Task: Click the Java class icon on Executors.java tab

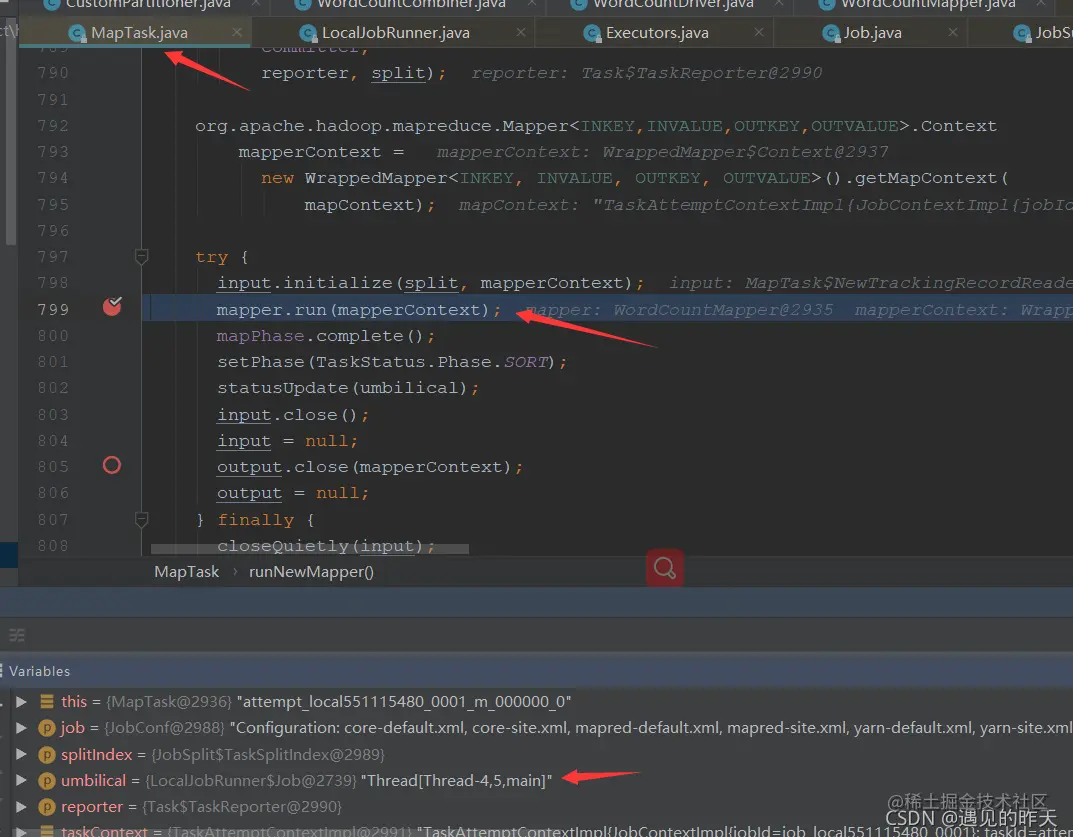Action: (592, 33)
